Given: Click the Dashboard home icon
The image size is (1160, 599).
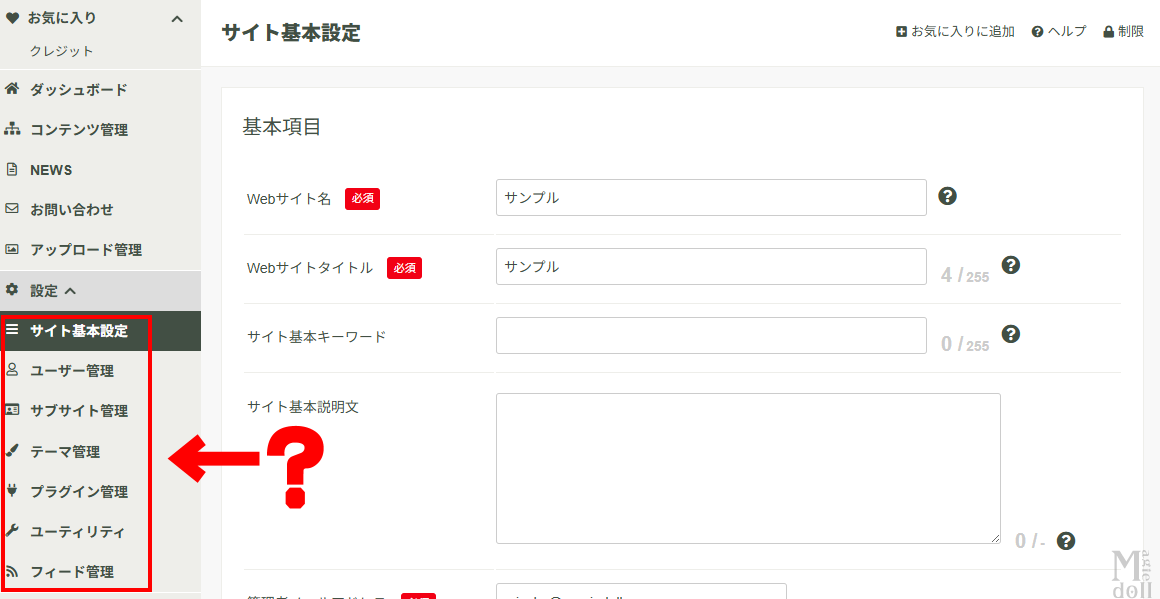Looking at the screenshot, I should (x=12, y=89).
